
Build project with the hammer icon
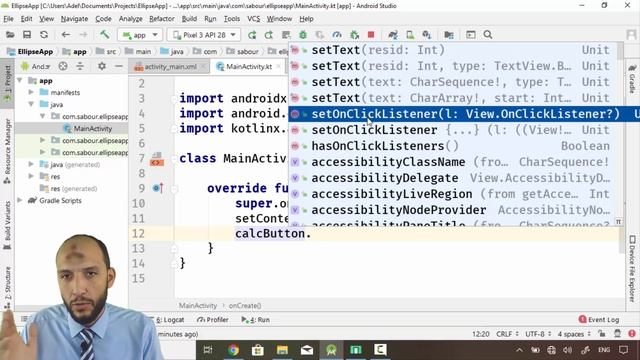104,35
